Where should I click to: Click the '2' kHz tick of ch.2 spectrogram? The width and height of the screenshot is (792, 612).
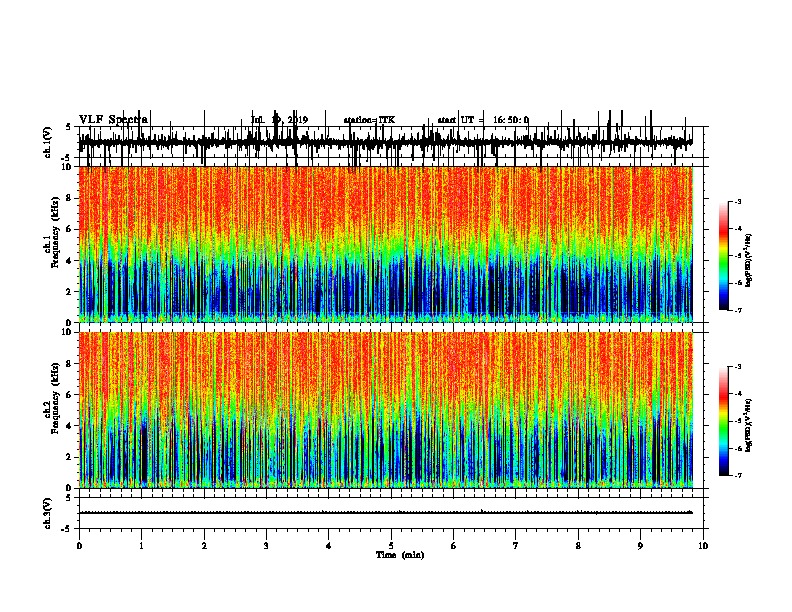70,457
